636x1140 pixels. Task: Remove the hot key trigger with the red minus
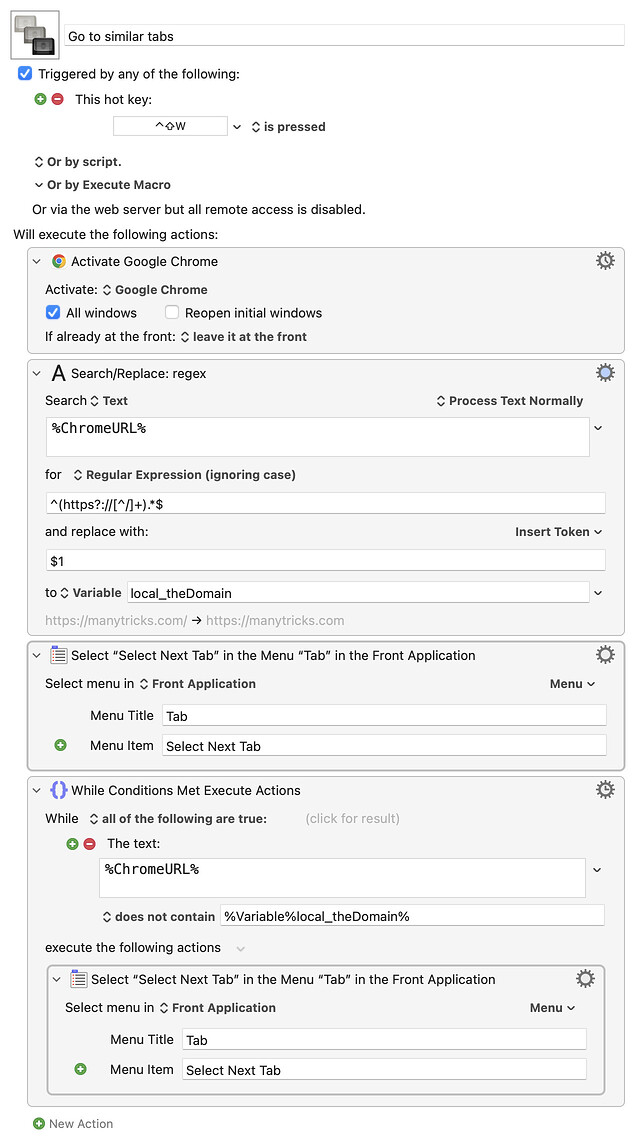(56, 100)
